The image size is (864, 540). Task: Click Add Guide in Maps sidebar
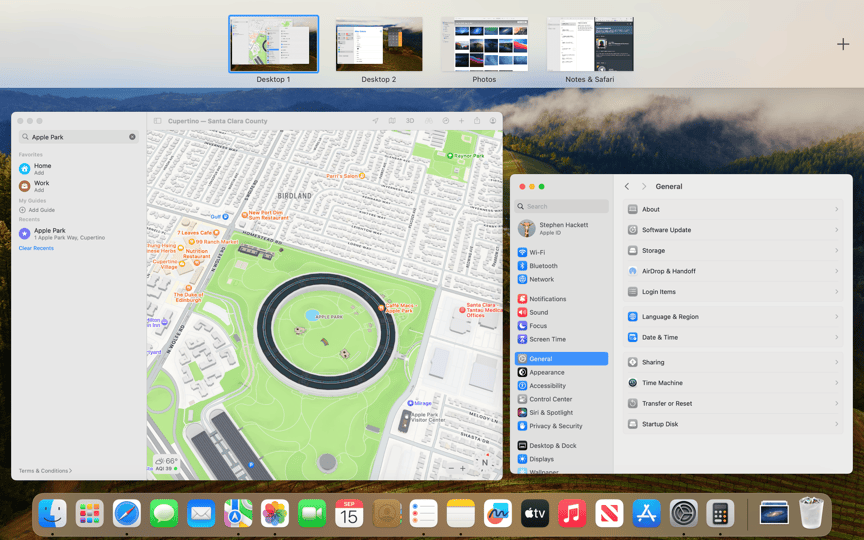[37, 210]
